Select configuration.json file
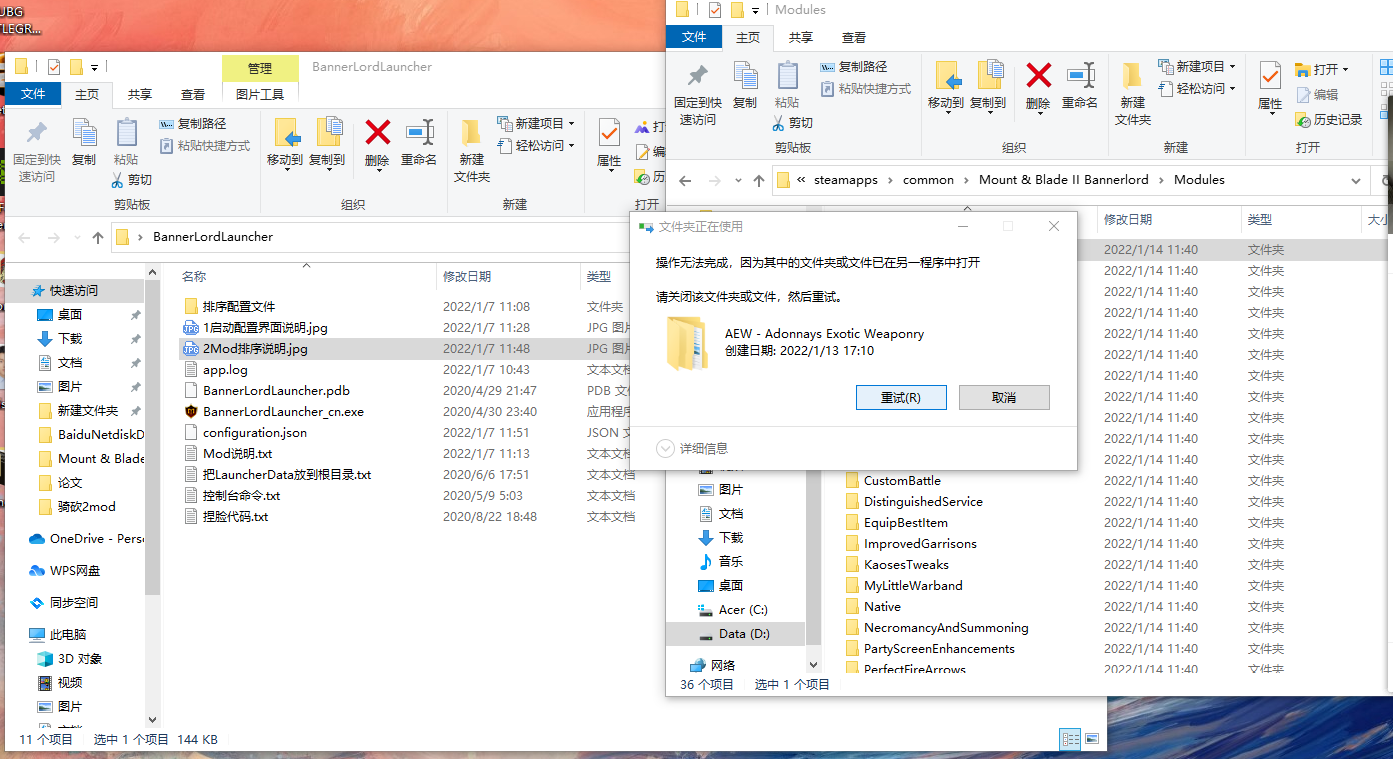1393x759 pixels. [255, 432]
